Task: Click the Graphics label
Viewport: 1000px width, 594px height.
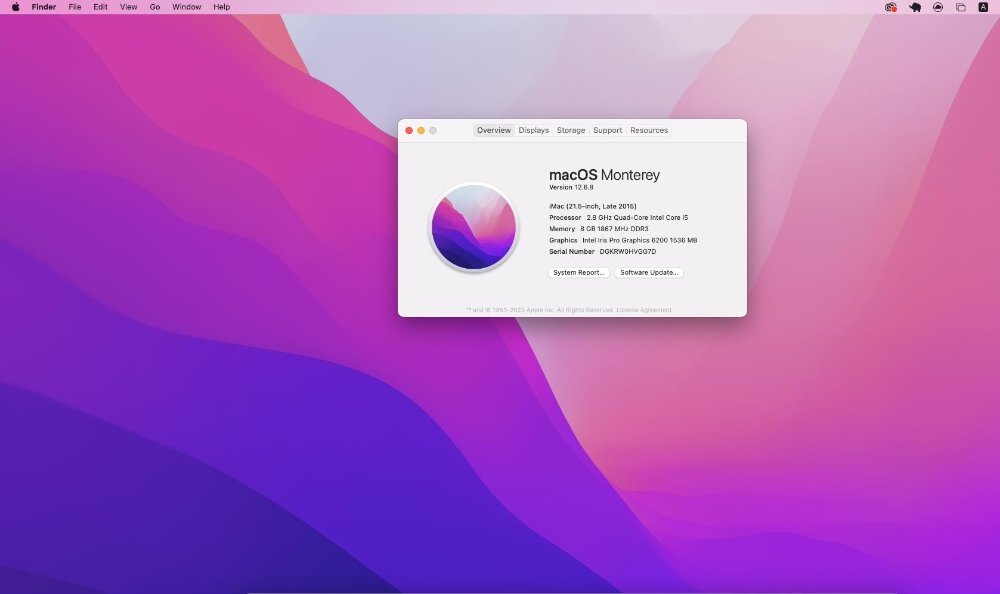Action: (563, 241)
